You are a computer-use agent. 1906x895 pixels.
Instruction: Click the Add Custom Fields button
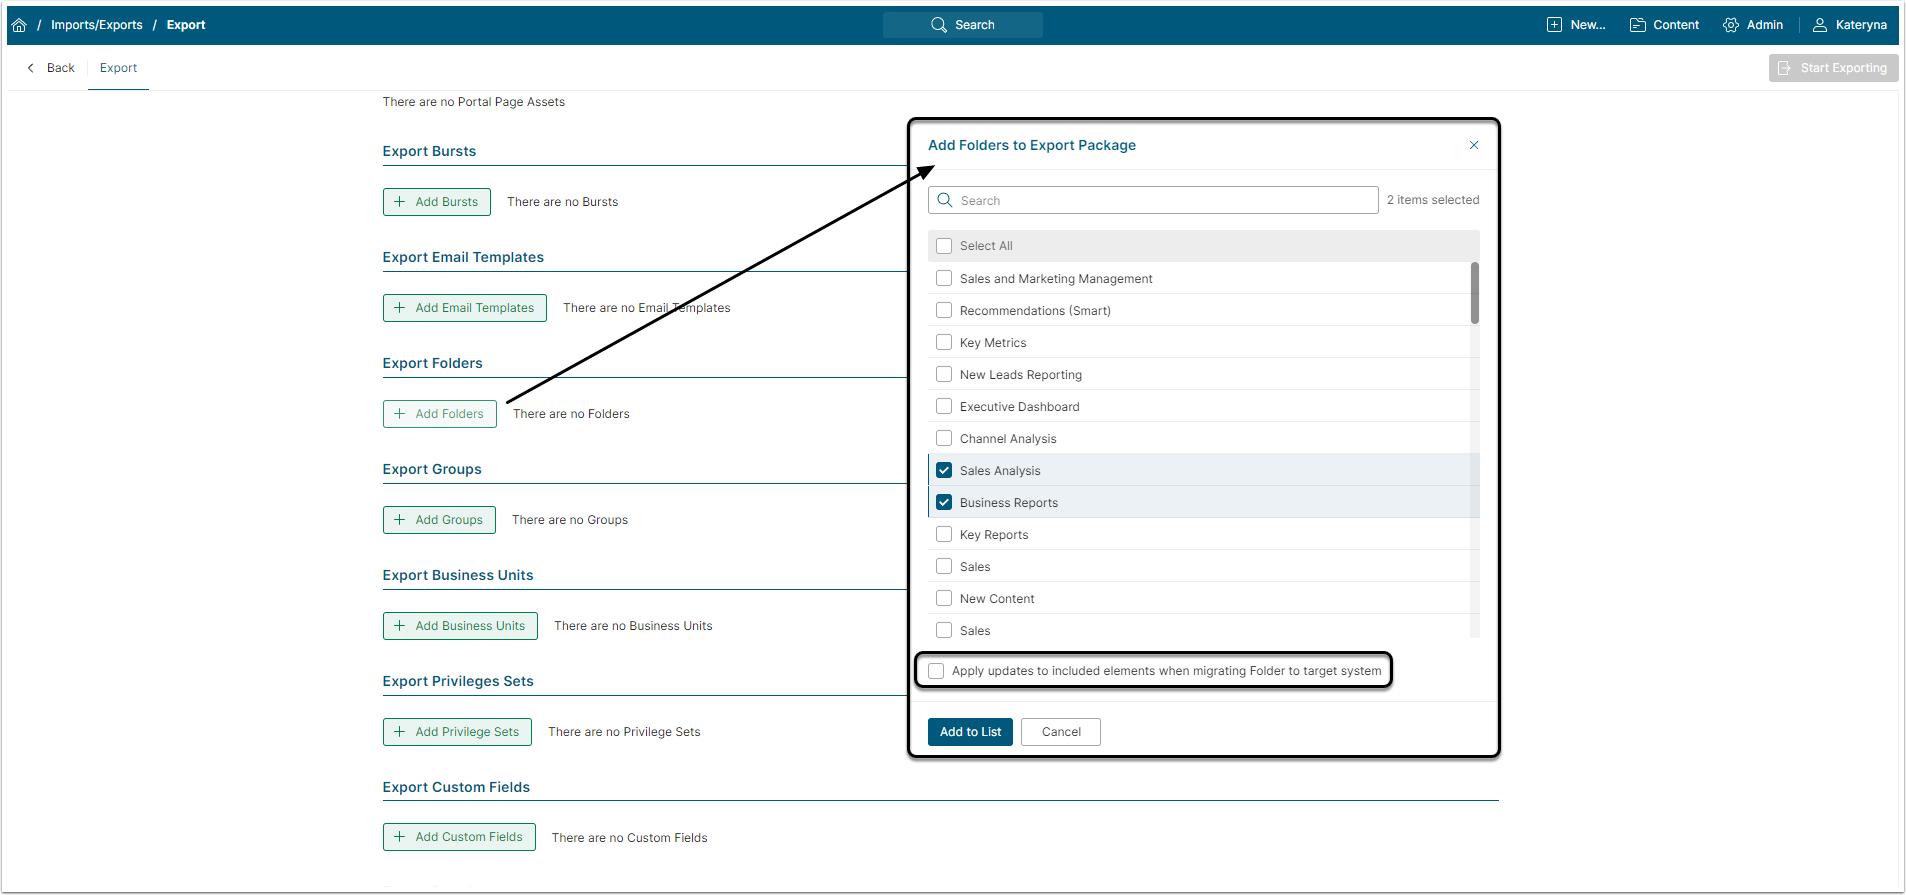click(459, 837)
